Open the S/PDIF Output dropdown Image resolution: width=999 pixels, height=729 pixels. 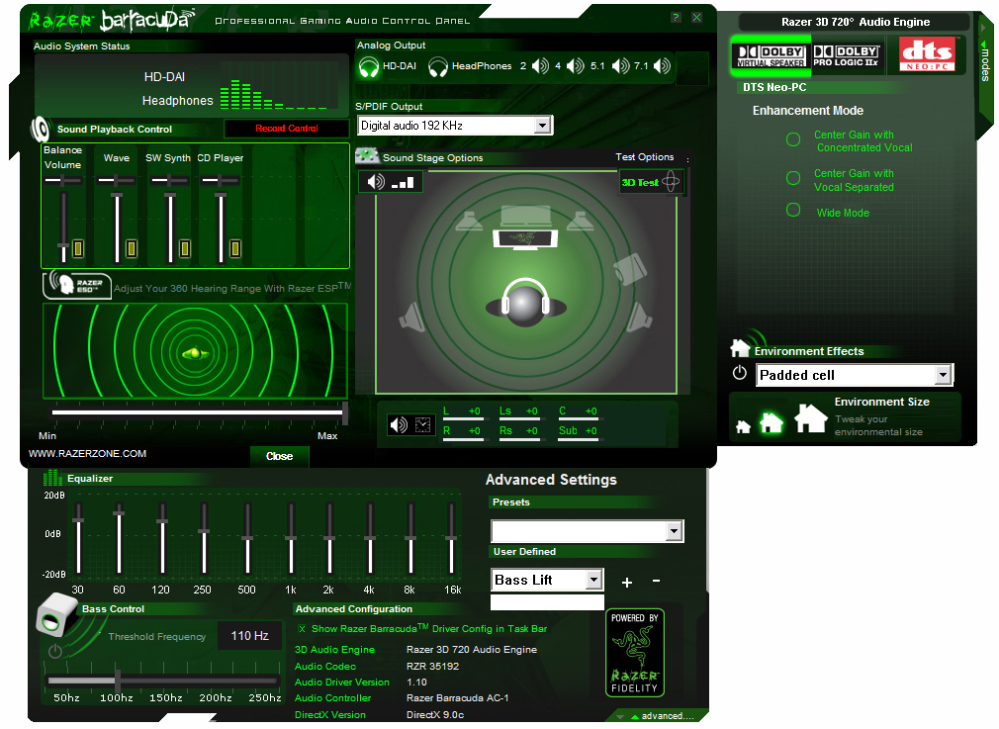click(542, 126)
